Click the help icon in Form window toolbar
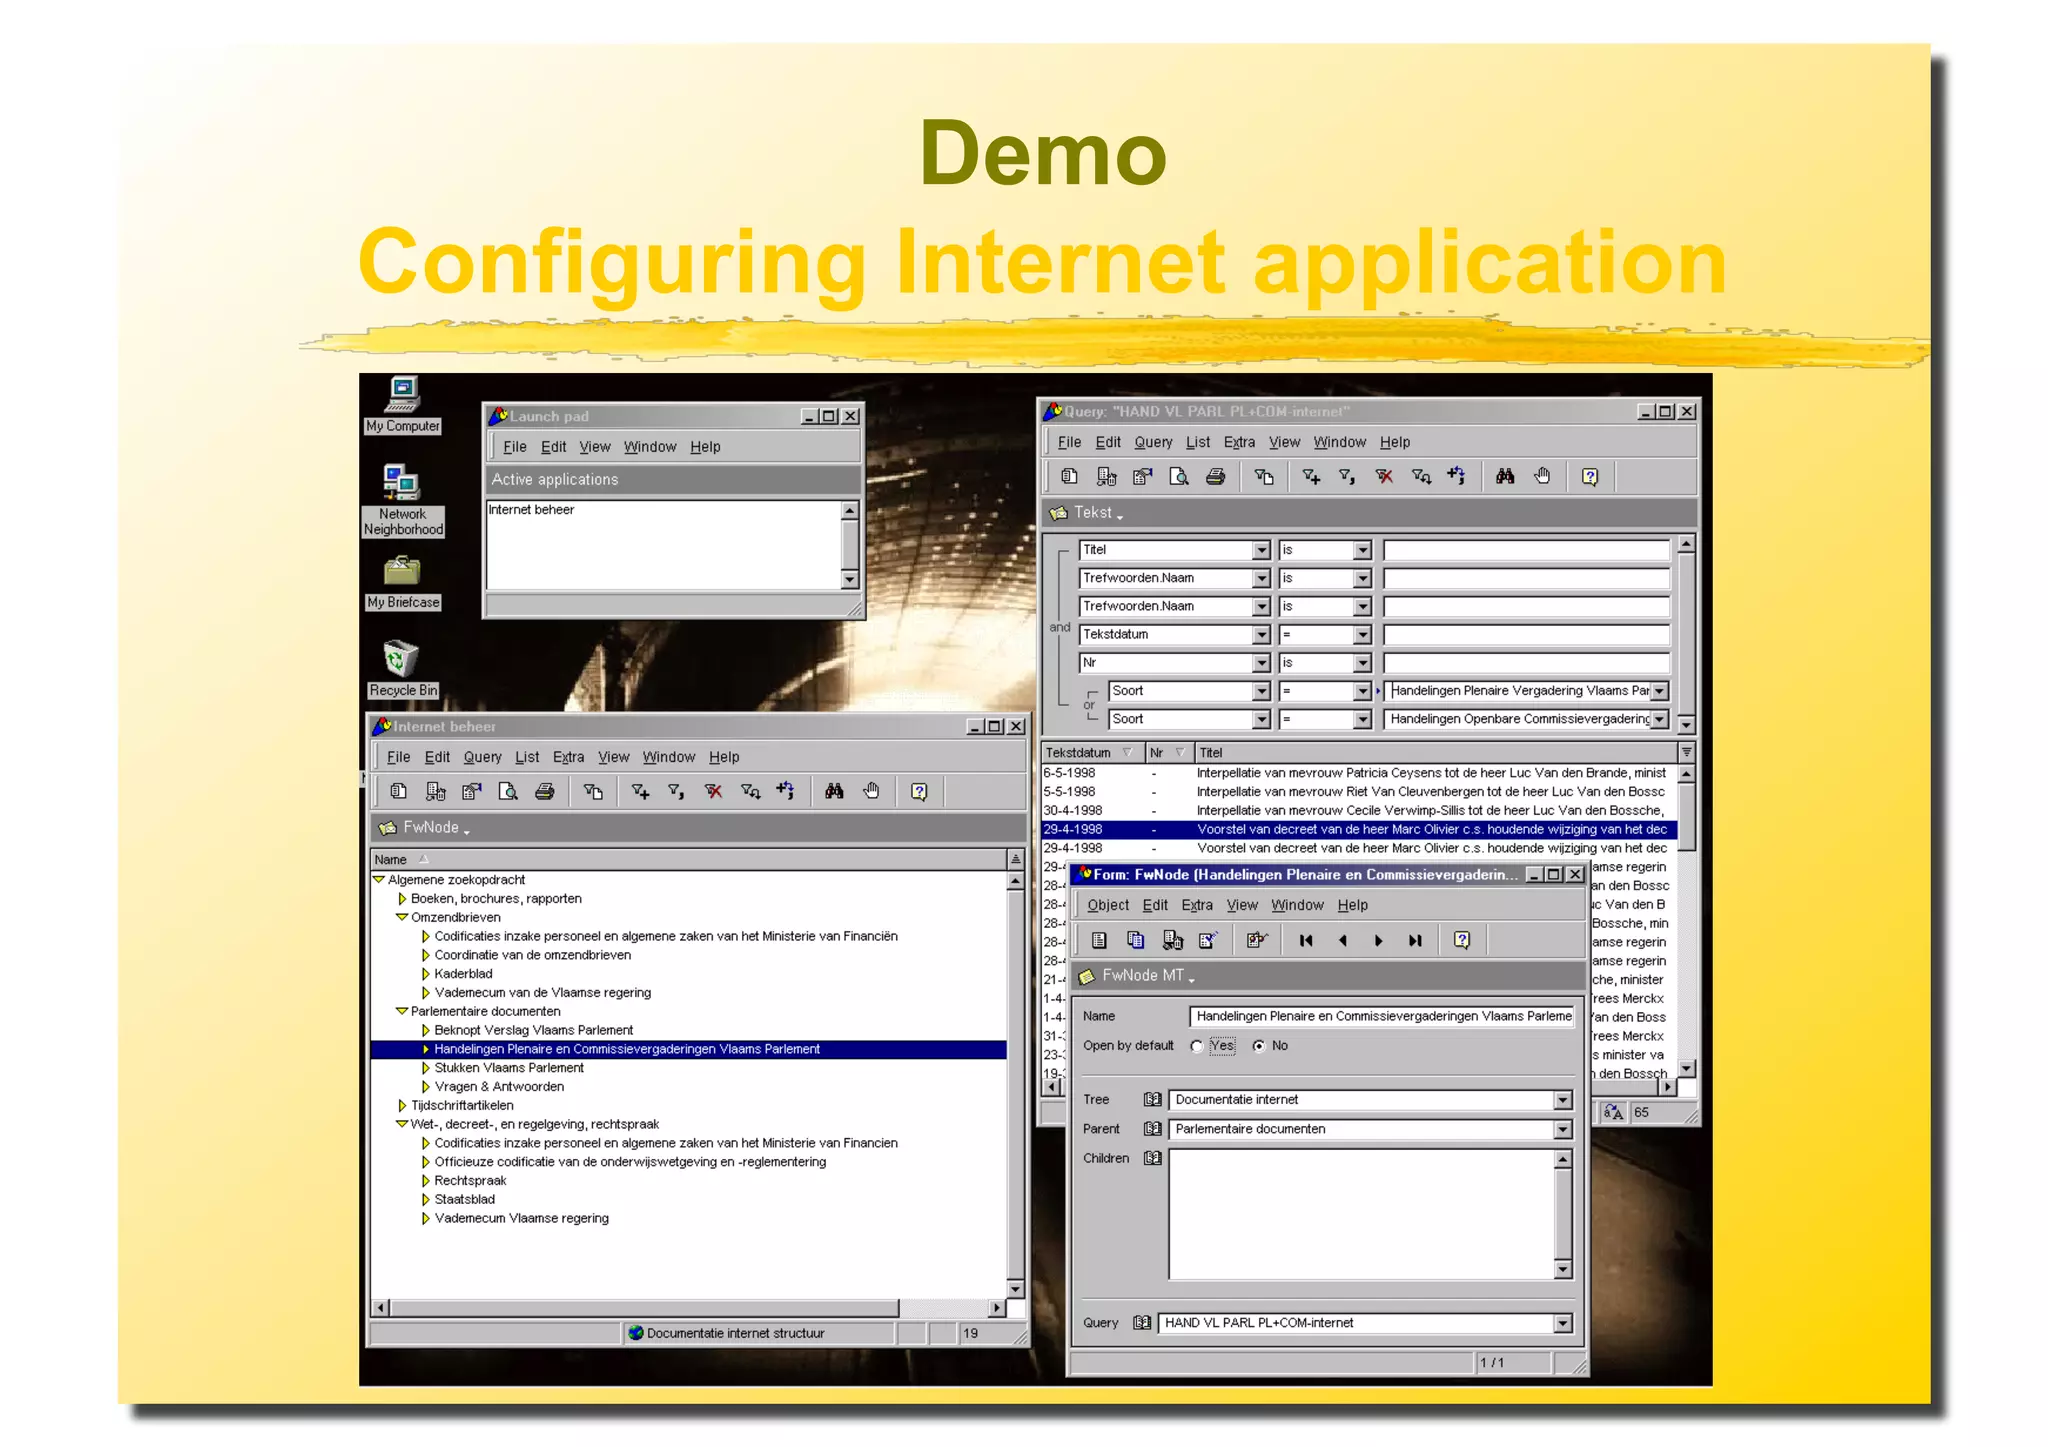Viewport: 2048px width, 1447px height. click(x=1462, y=940)
